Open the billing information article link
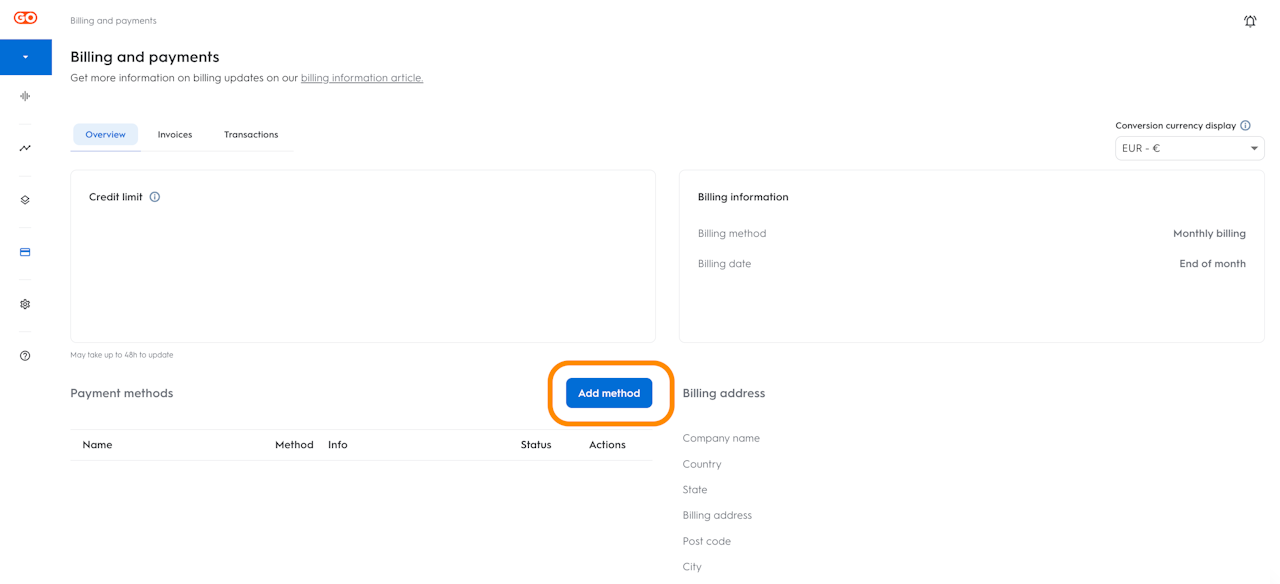The height and width of the screenshot is (584, 1280). [x=362, y=78]
